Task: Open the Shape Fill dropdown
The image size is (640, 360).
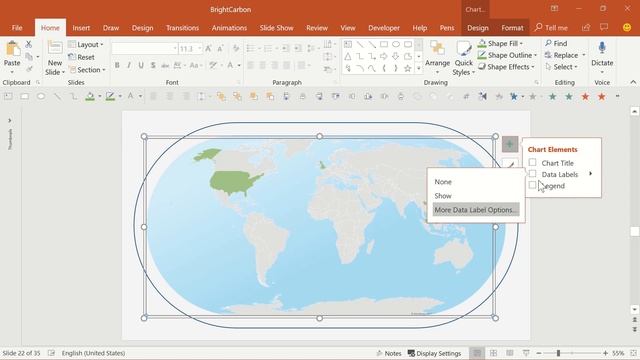Action: pos(501,43)
